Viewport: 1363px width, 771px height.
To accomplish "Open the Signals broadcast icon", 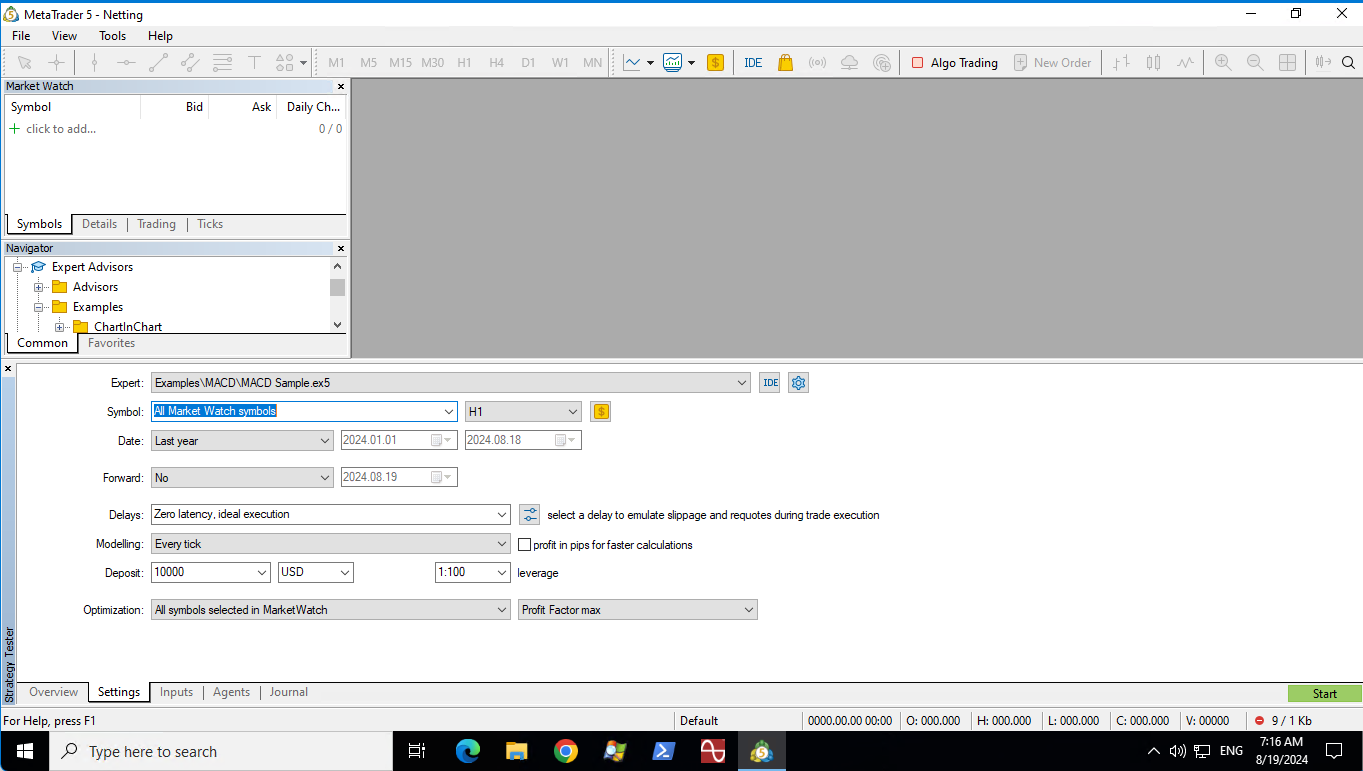I will point(817,62).
